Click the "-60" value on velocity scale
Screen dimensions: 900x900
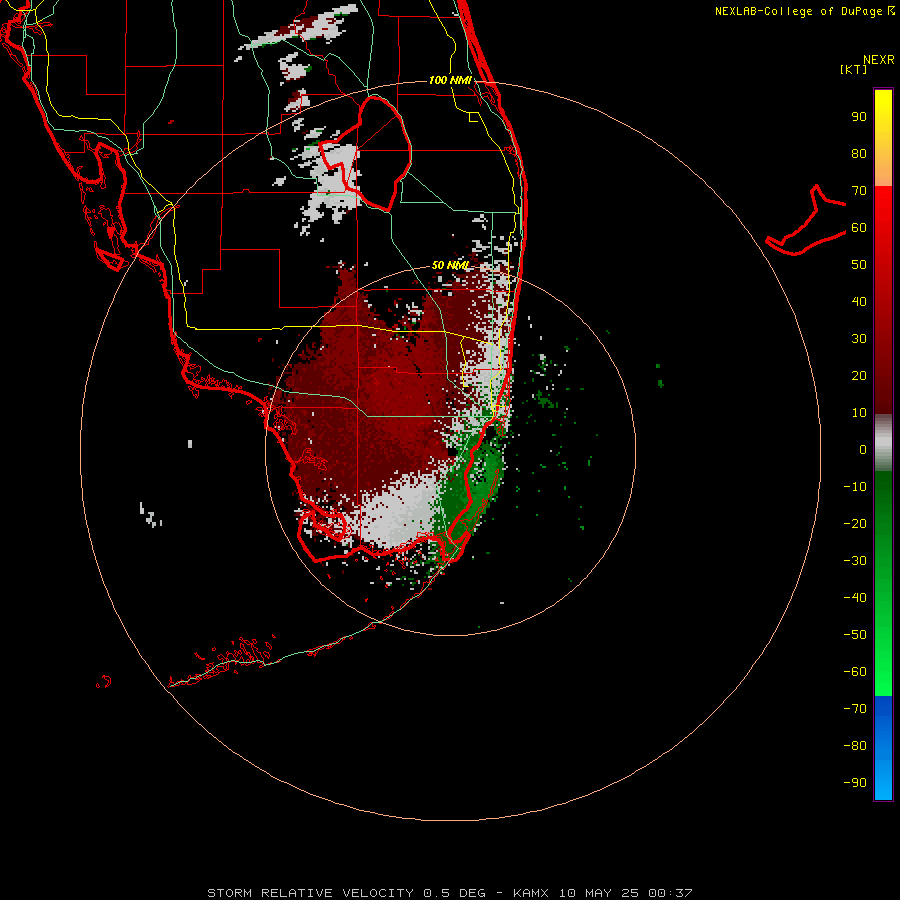[x=855, y=672]
